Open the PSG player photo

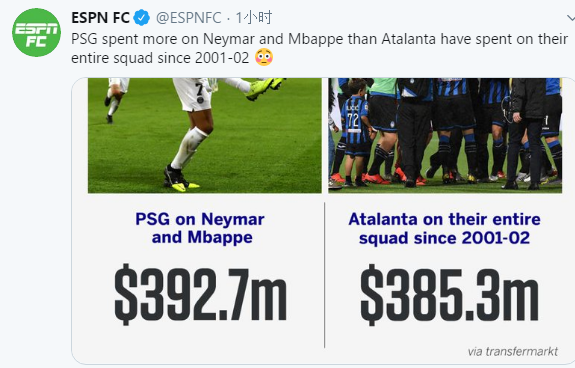[x=205, y=135]
